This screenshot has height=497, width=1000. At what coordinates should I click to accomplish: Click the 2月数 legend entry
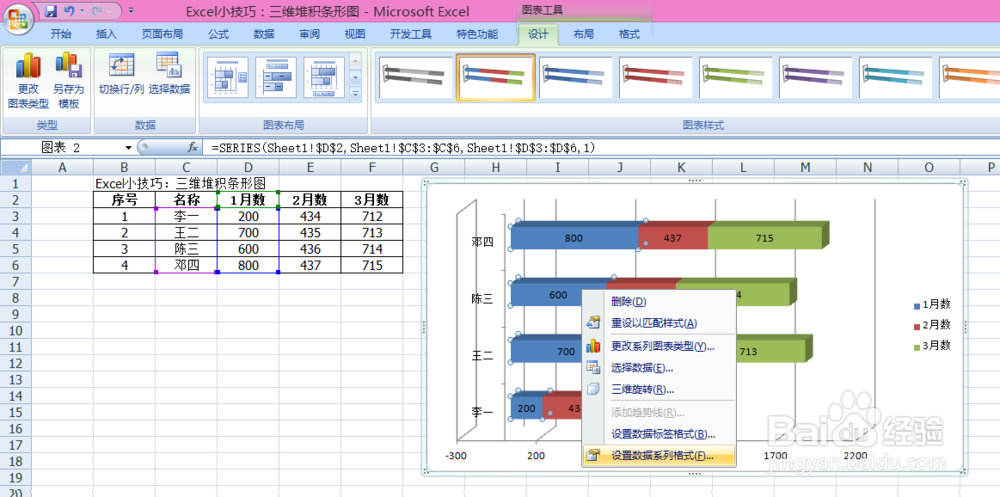tap(932, 325)
